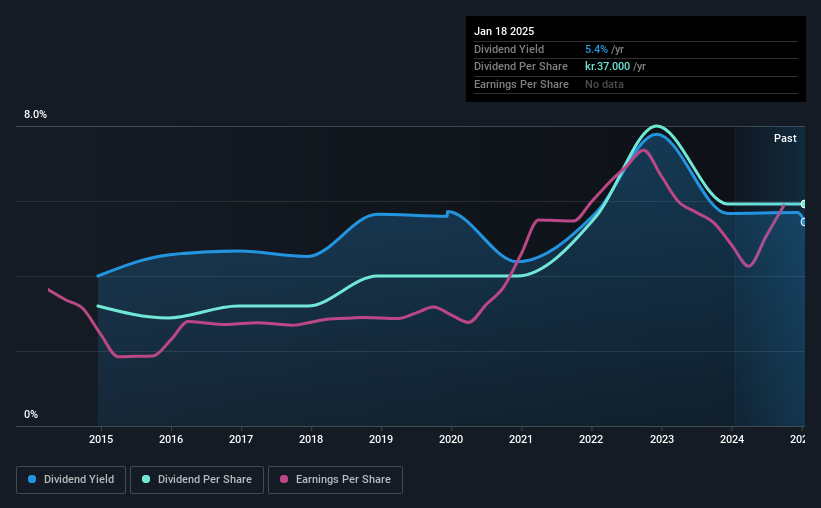Image resolution: width=821 pixels, height=508 pixels.
Task: Click the teal Dividend Per Share legend dot
Action: [146, 479]
